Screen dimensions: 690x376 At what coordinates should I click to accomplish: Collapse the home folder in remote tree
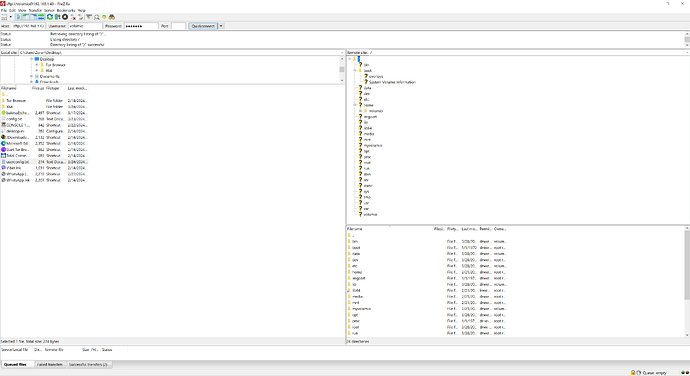coord(355,105)
